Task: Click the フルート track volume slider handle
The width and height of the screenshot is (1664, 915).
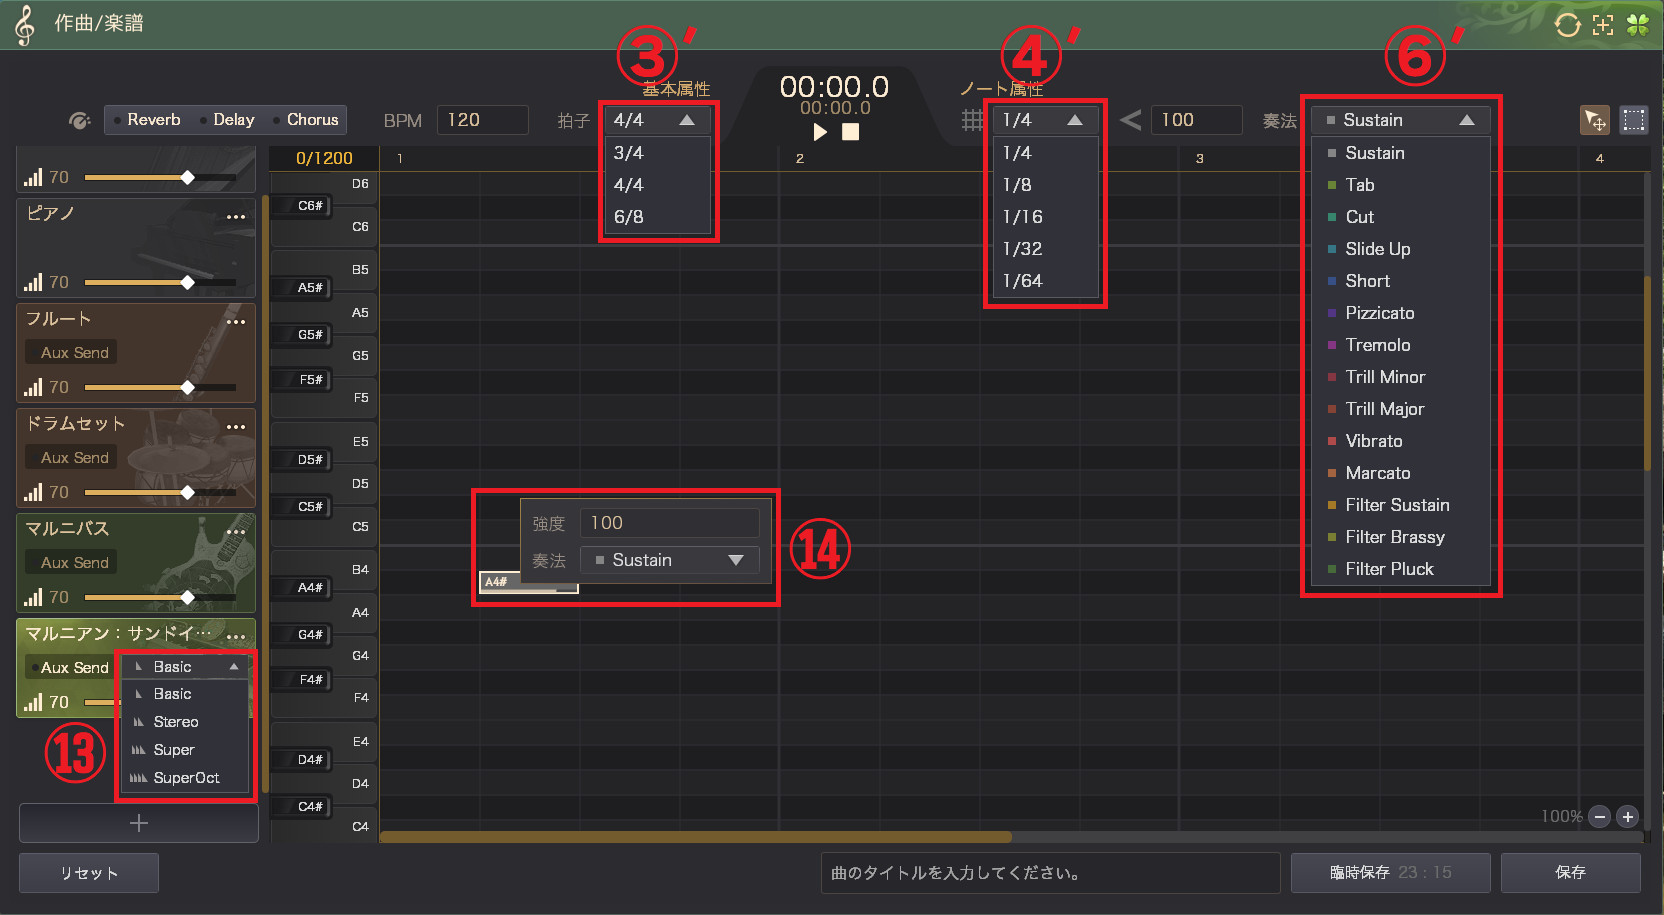Action: [x=187, y=387]
